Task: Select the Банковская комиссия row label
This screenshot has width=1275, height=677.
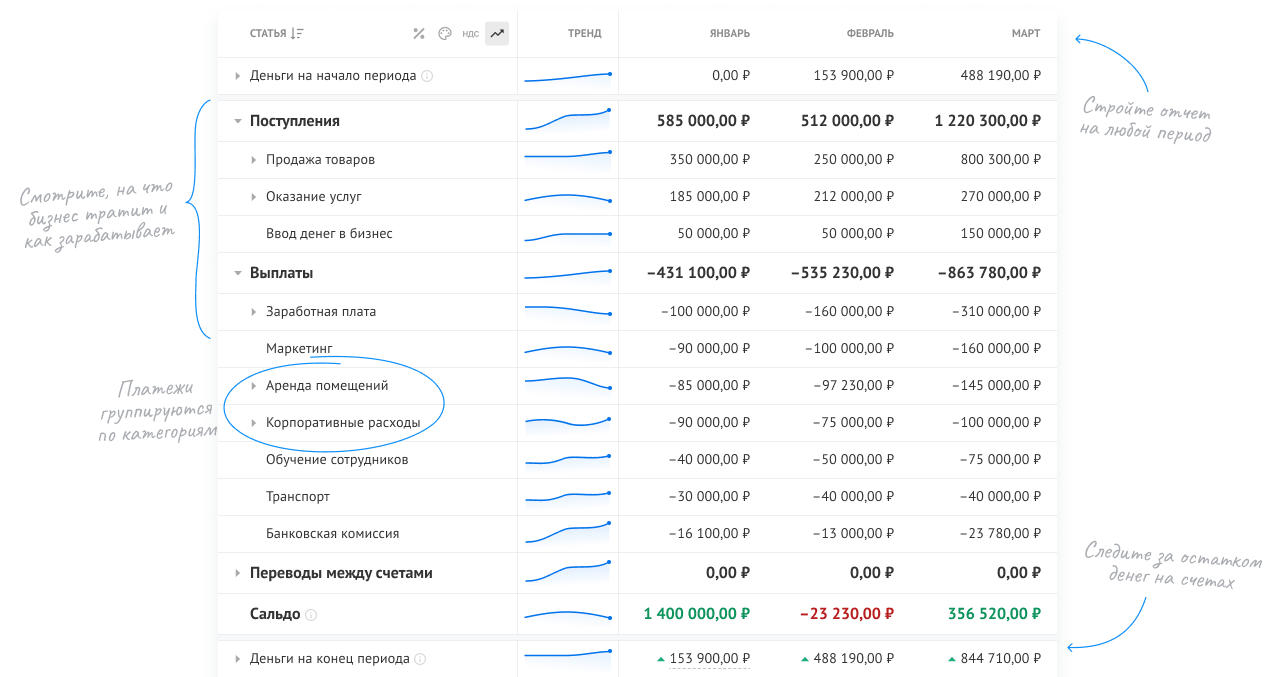Action: coord(333,534)
